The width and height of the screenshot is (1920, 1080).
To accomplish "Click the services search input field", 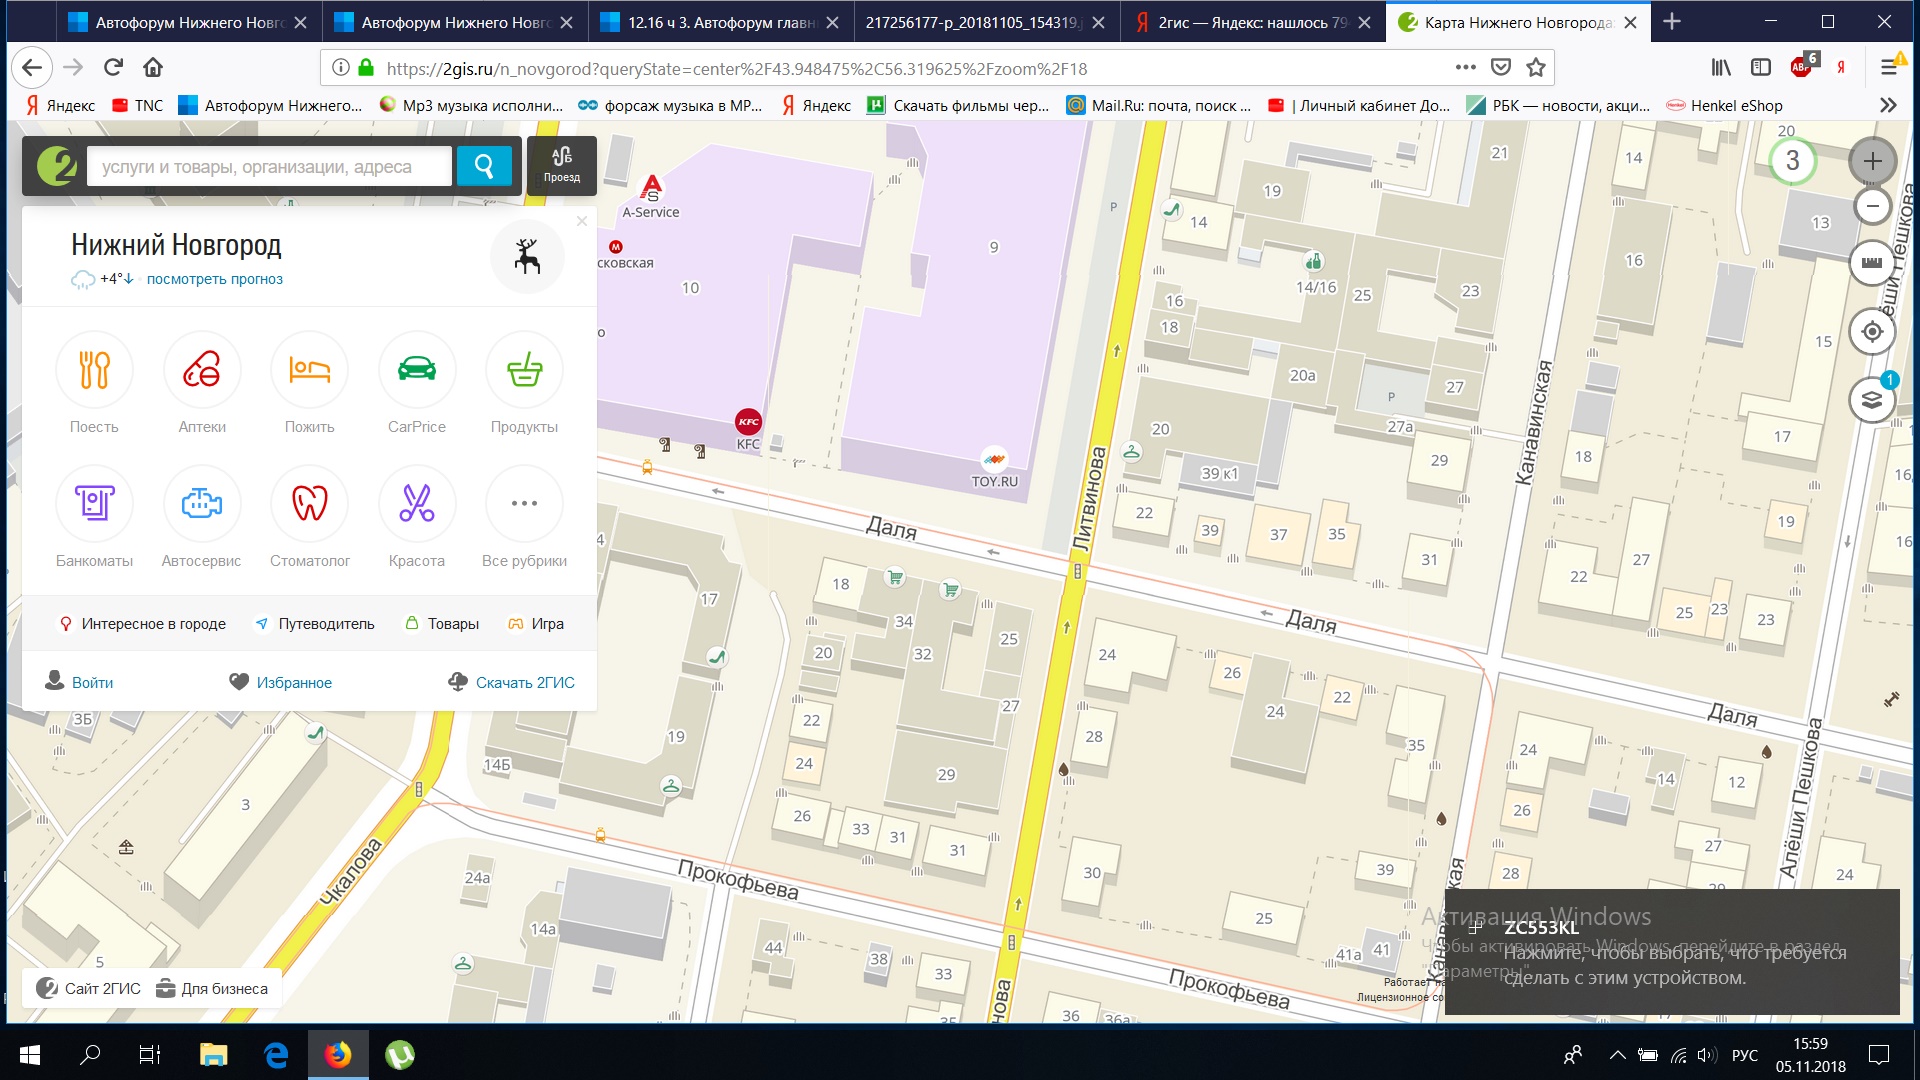I will 270,166.
